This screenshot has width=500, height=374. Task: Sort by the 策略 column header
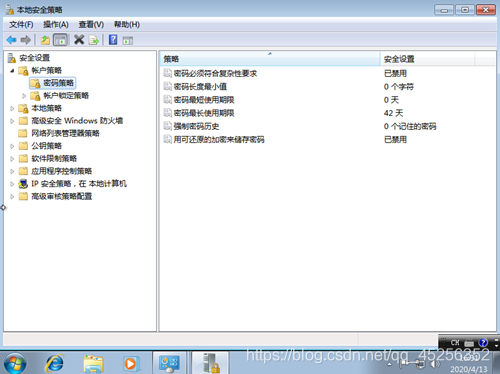pos(270,59)
